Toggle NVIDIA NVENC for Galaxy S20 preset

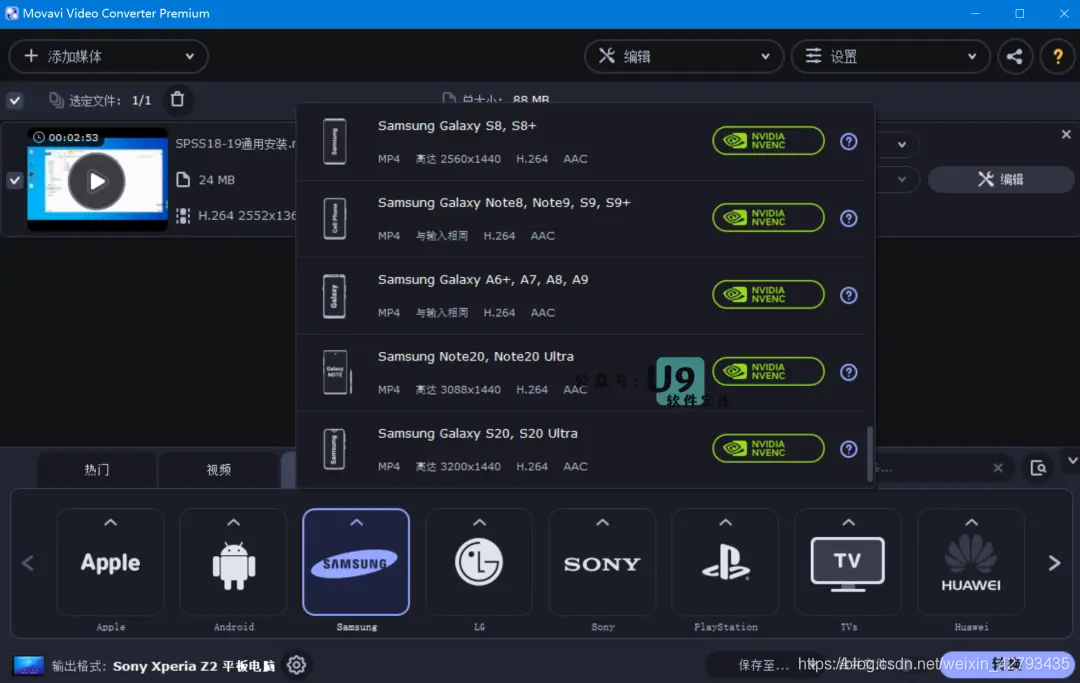768,450
